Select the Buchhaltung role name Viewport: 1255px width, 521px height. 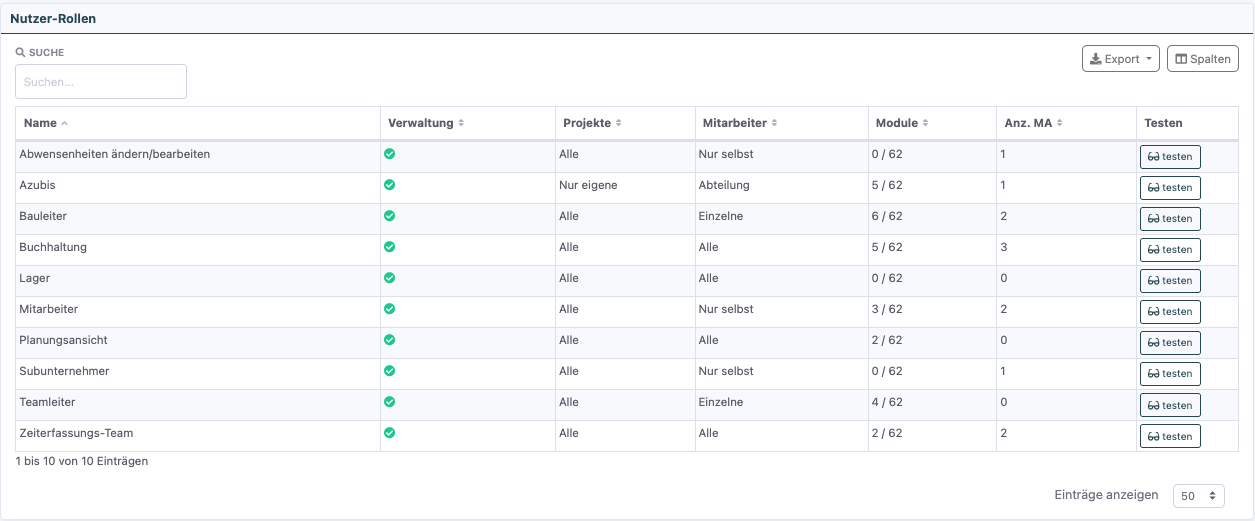(x=53, y=247)
